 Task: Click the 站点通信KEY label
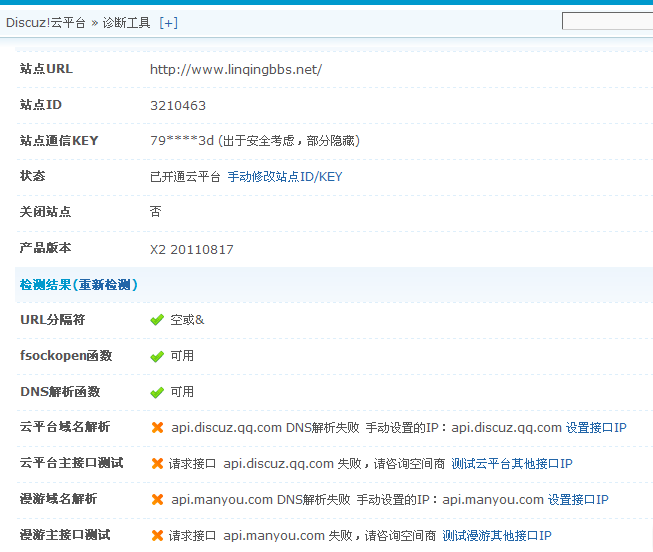tap(59, 140)
